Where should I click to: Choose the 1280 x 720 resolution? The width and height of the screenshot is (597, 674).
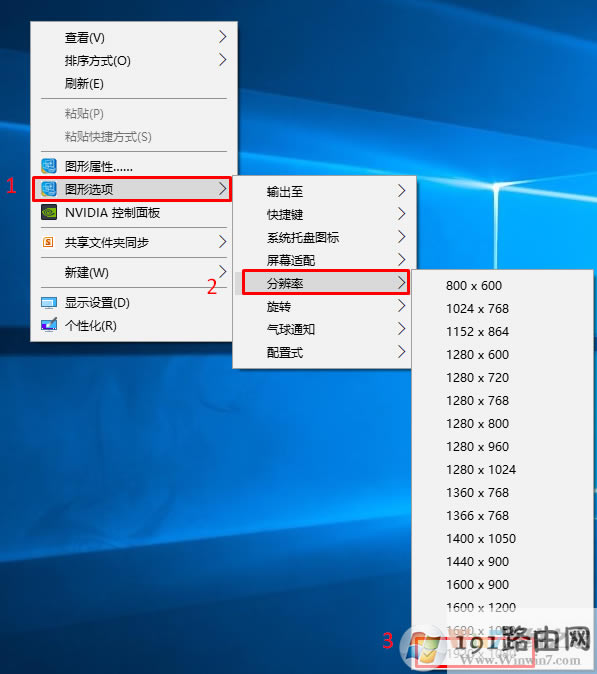502,378
